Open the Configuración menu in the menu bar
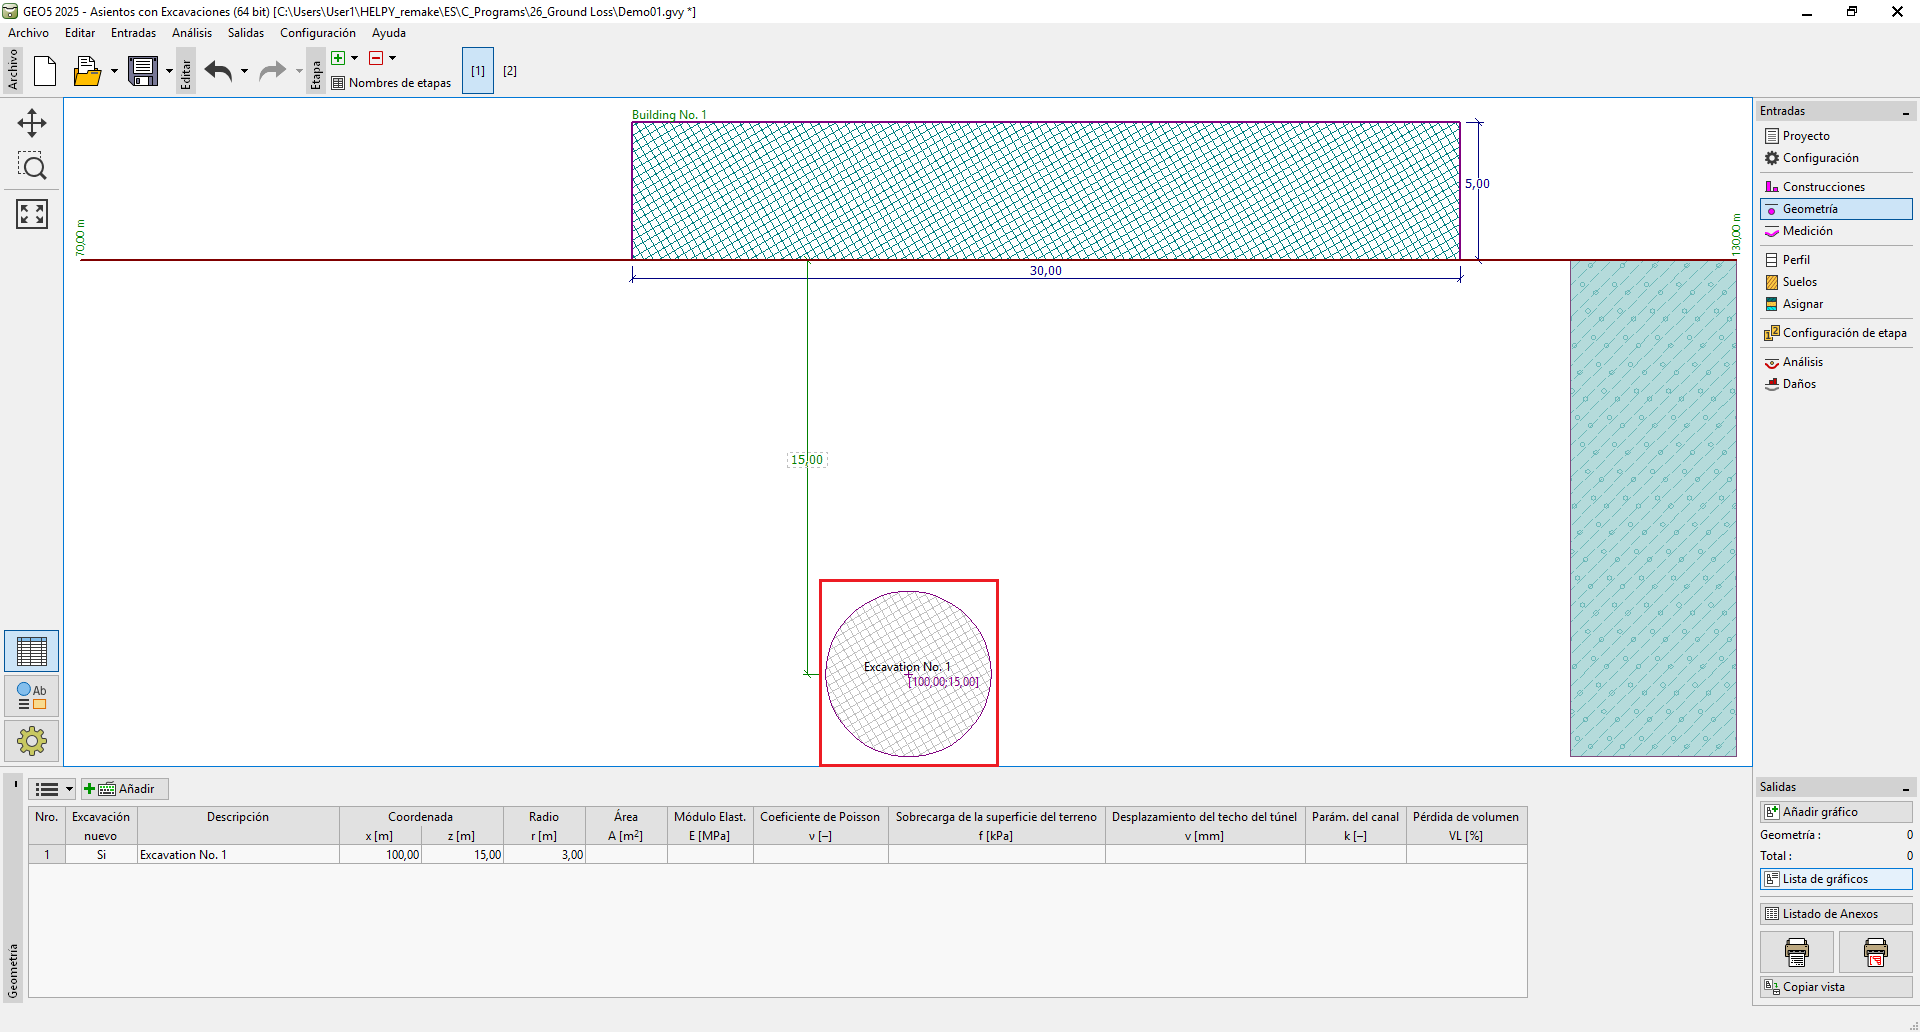Viewport: 1920px width, 1032px height. click(317, 33)
